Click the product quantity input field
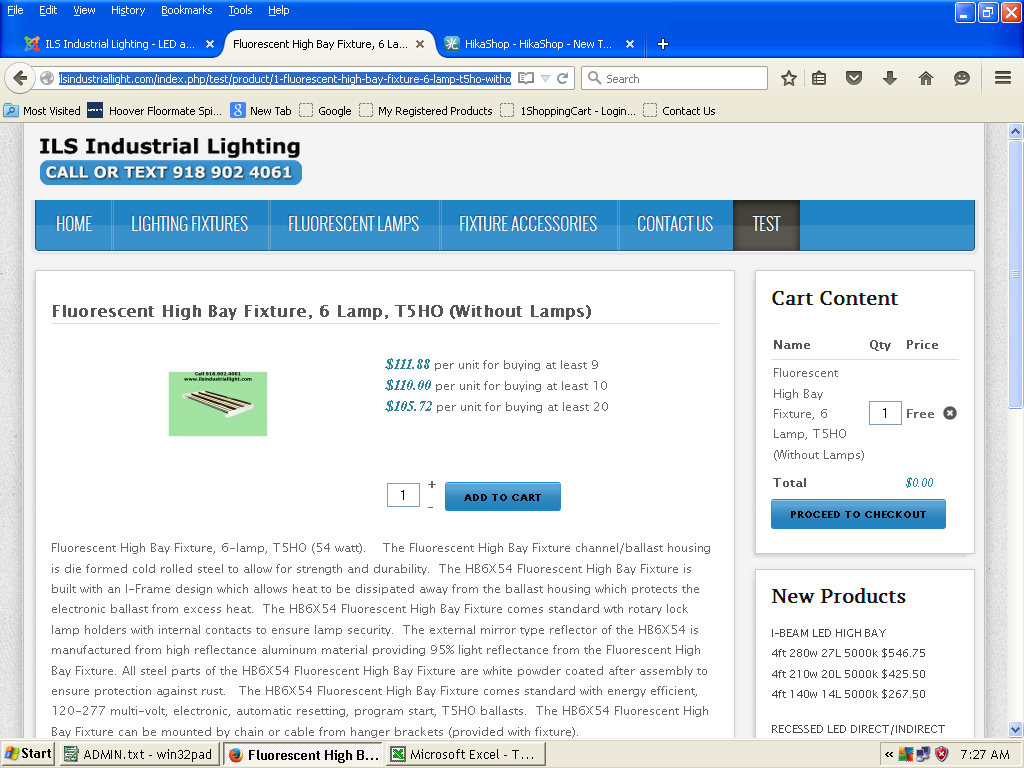 [403, 495]
